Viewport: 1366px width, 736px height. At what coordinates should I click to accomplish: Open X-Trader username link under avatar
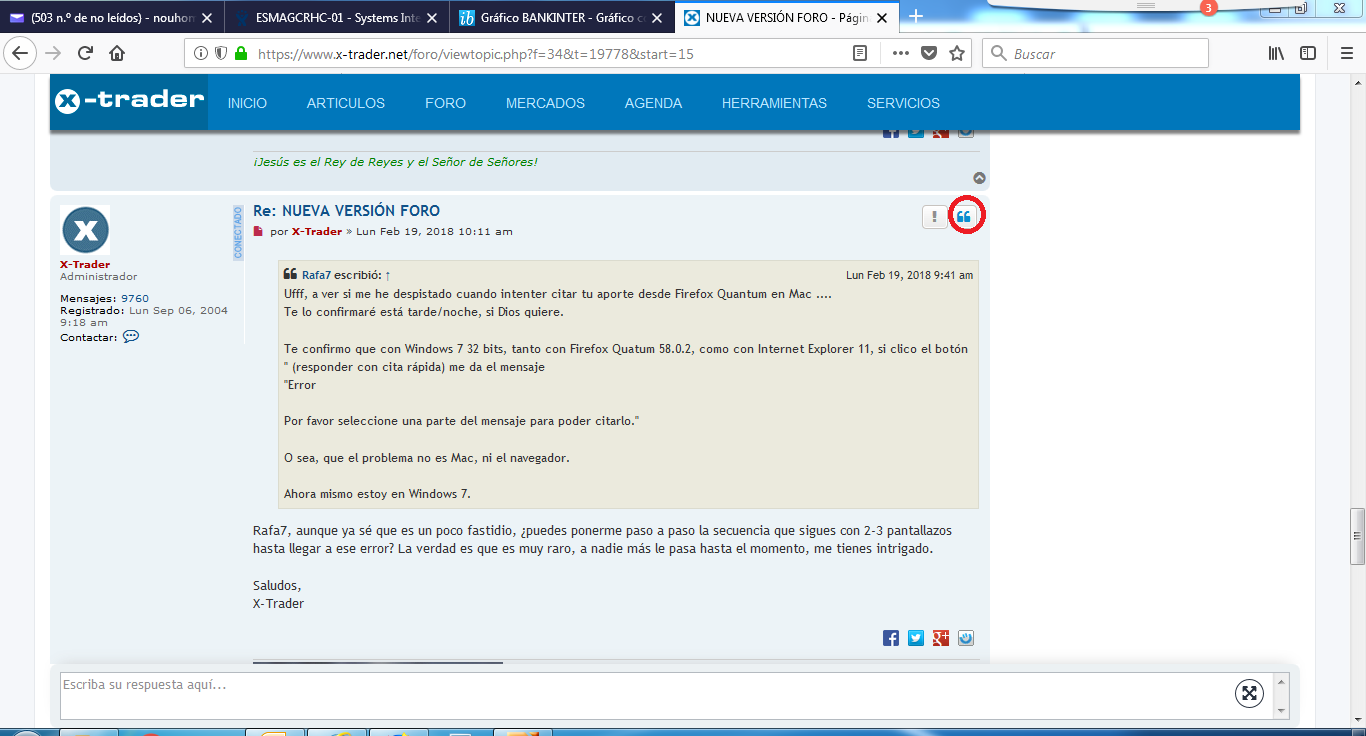(x=85, y=265)
